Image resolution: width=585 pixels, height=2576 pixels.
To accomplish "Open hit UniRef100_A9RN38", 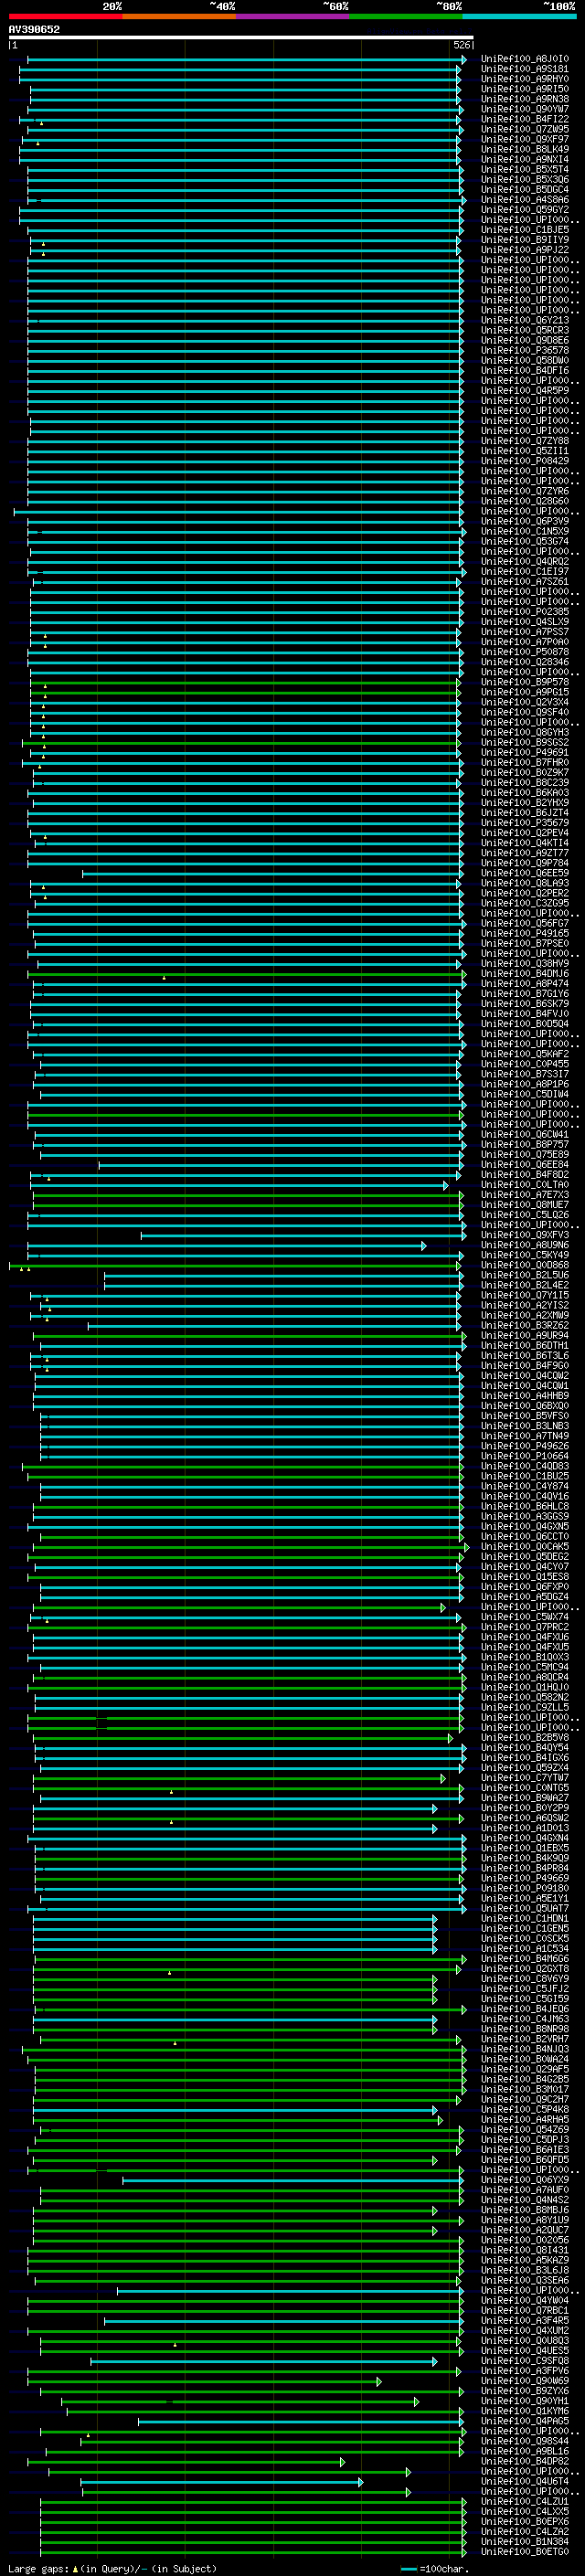I will tap(524, 99).
